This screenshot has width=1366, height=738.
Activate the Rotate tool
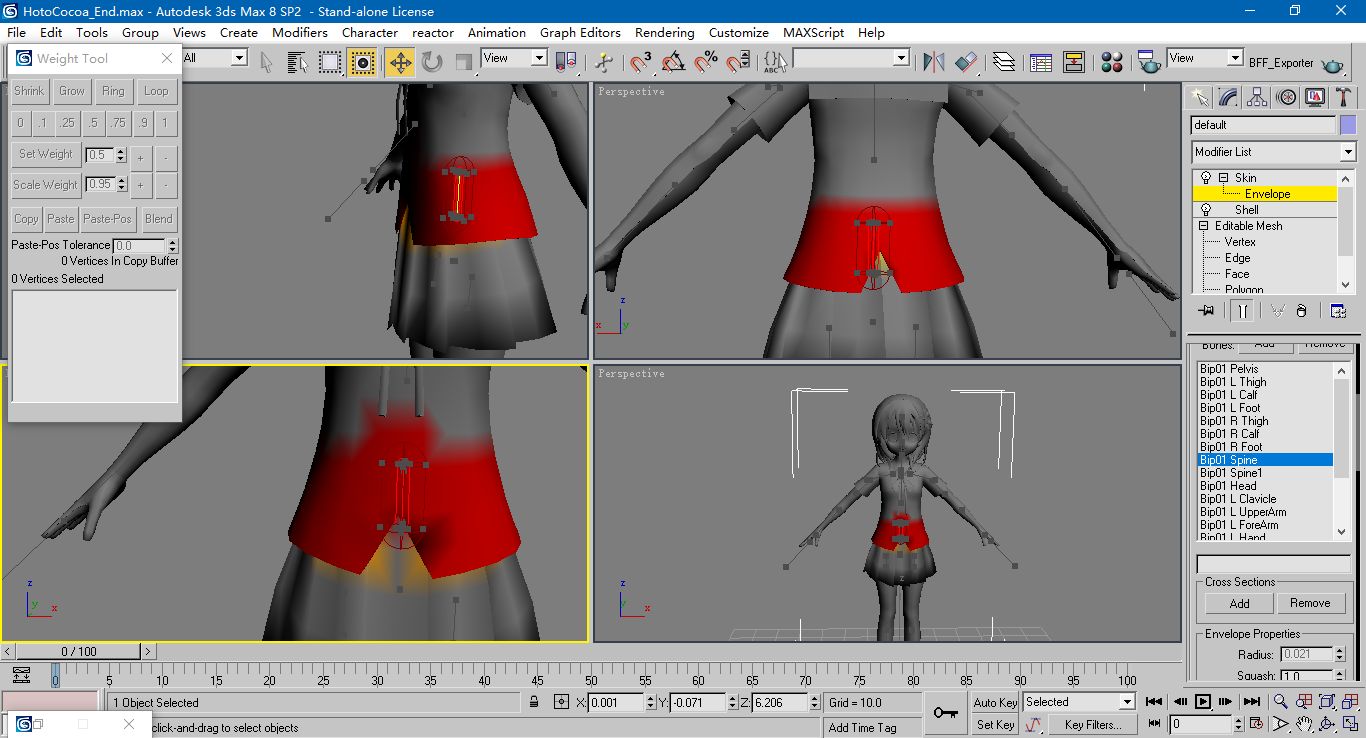(x=432, y=62)
